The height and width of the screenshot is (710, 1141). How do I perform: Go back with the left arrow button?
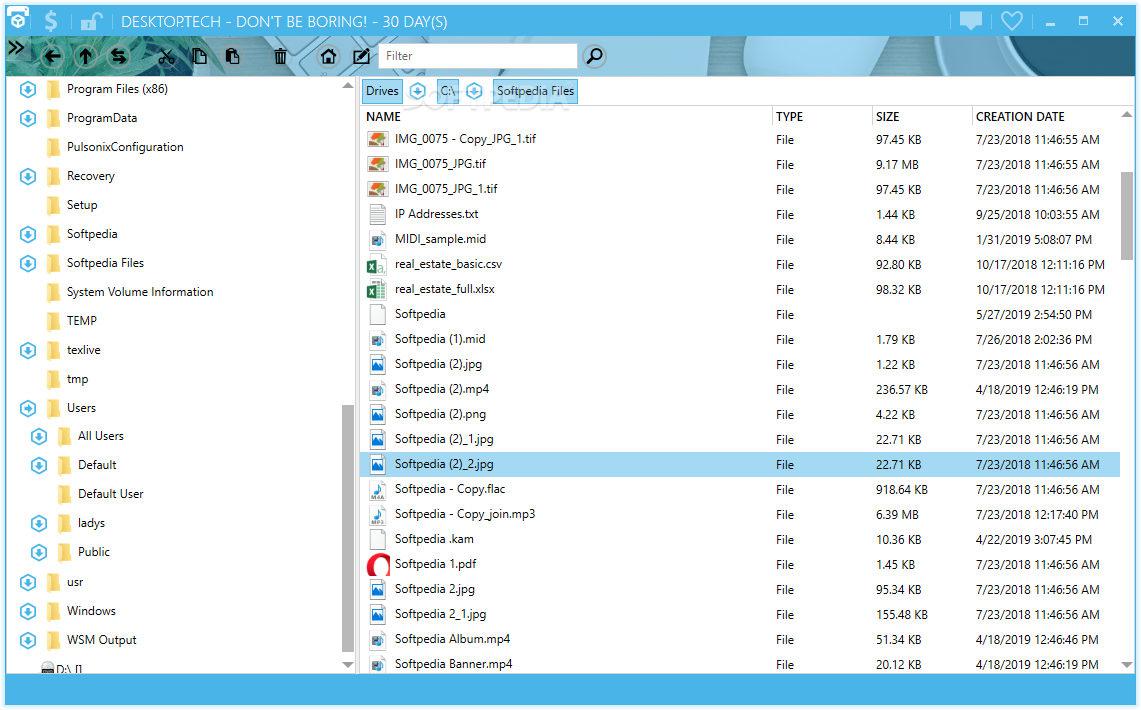pyautogui.click(x=52, y=56)
